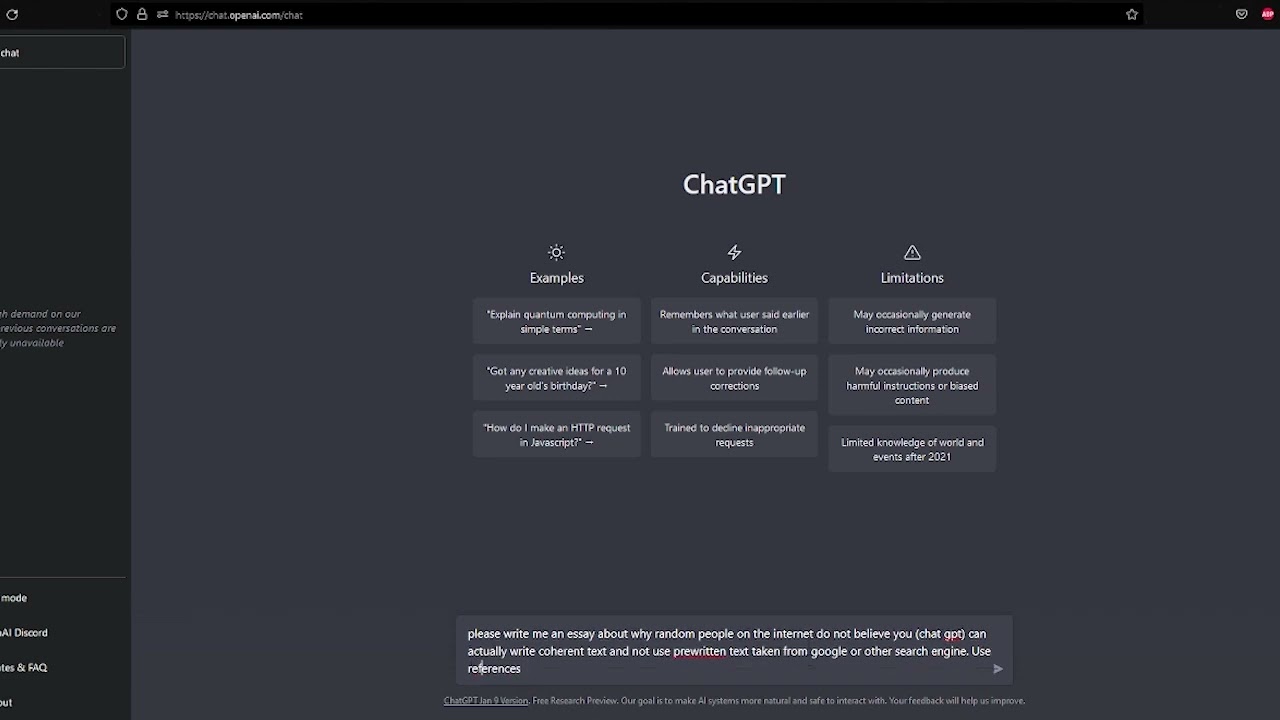Screen dimensions: 1280x720
Task: Click the shield tracking protection icon
Action: point(122,15)
